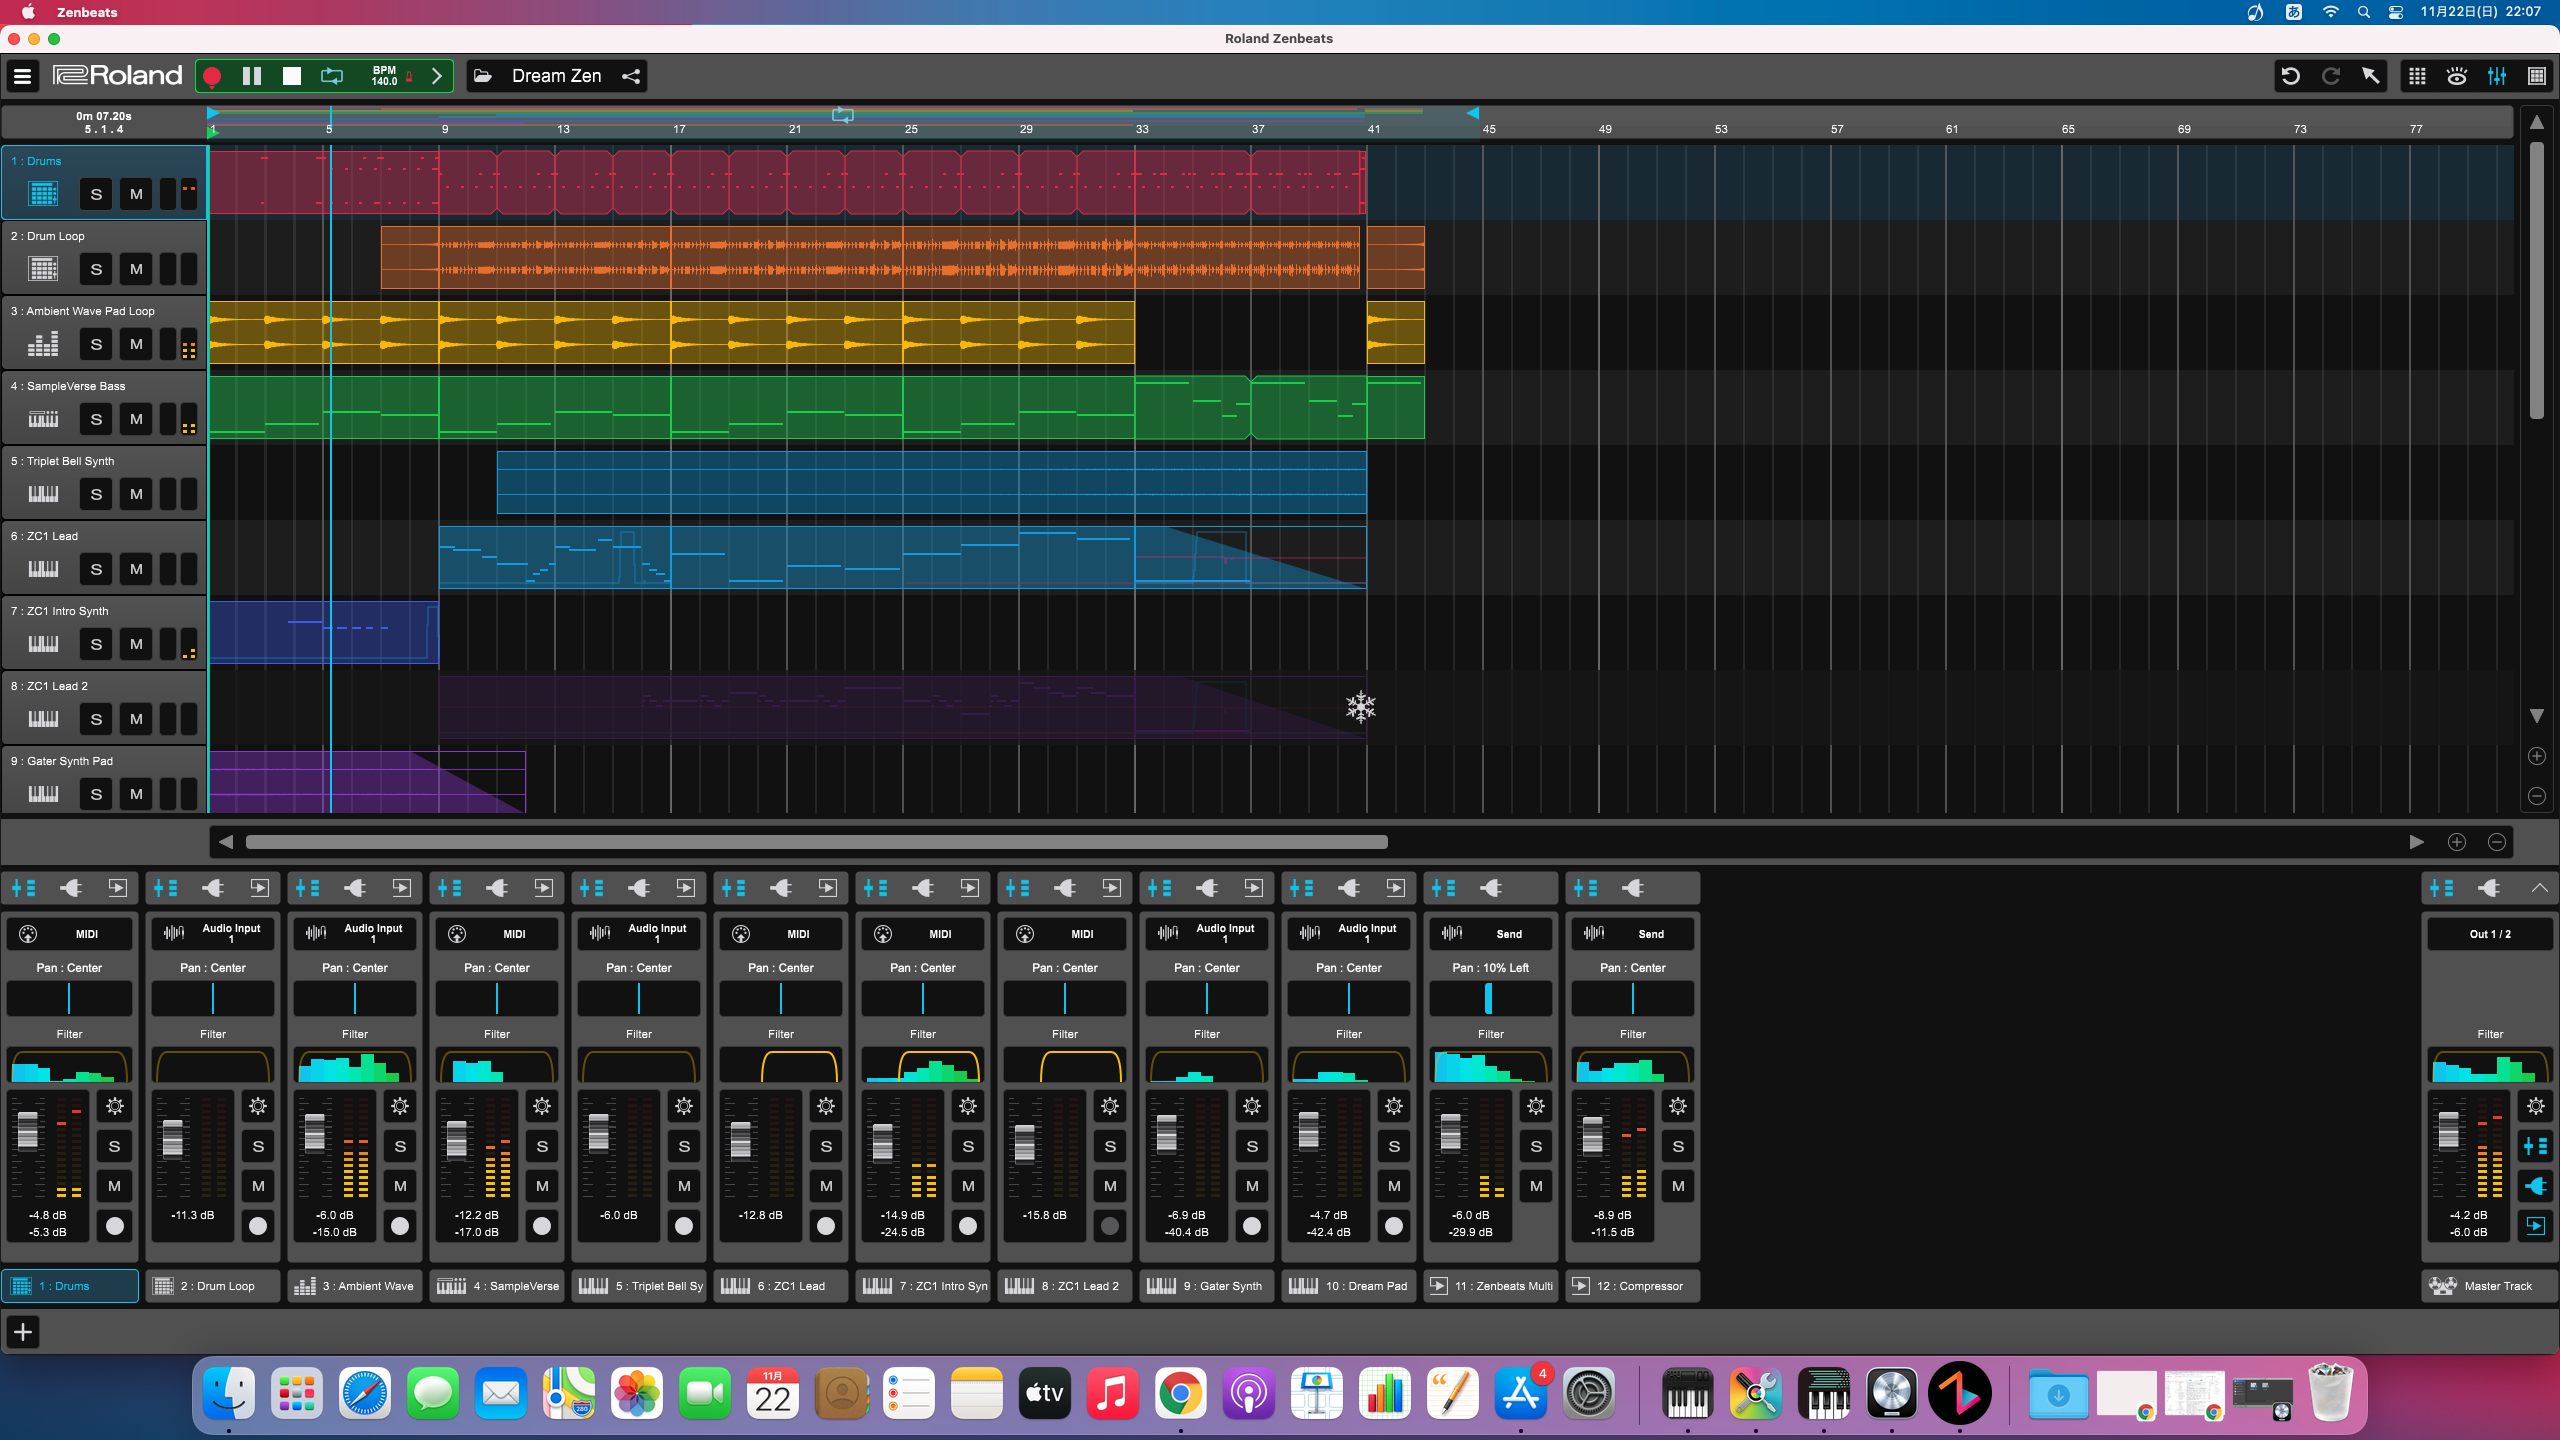Screen dimensions: 2560x1440
Task: Adjust the Zenbeats Multi 10% Left pan
Action: pos(1490,998)
